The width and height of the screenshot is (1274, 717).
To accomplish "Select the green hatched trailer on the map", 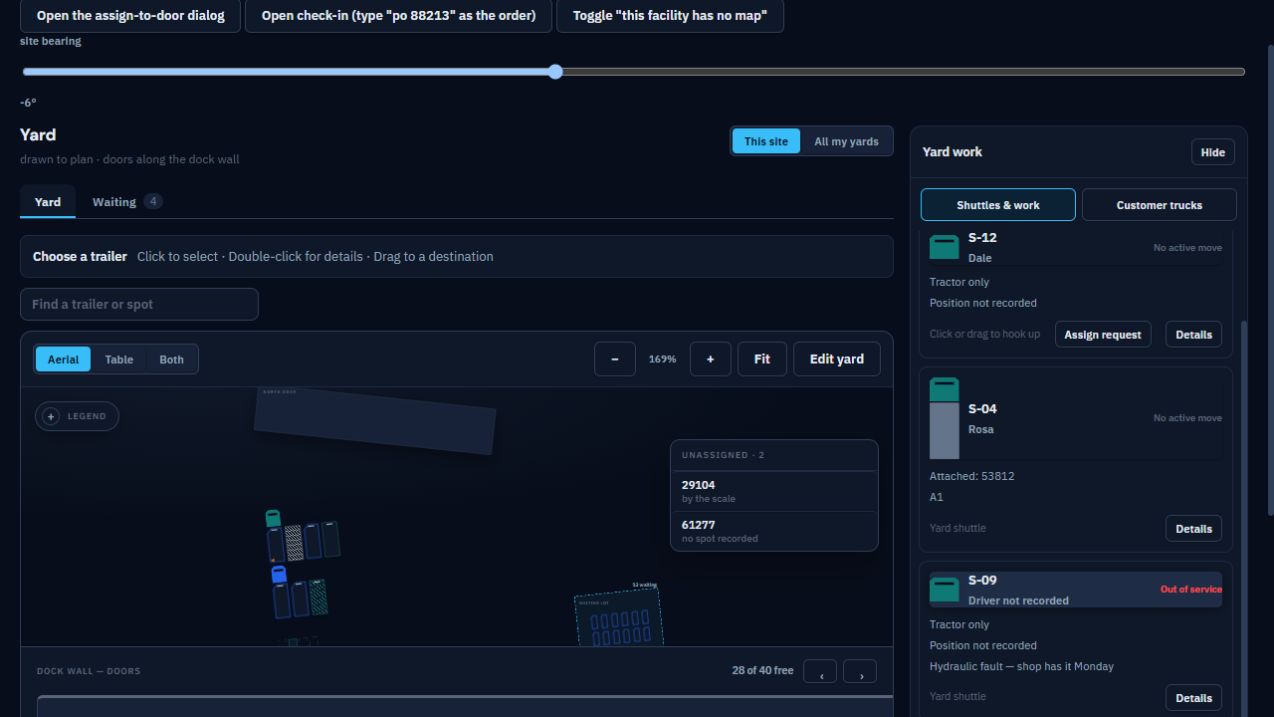I will click(x=317, y=597).
